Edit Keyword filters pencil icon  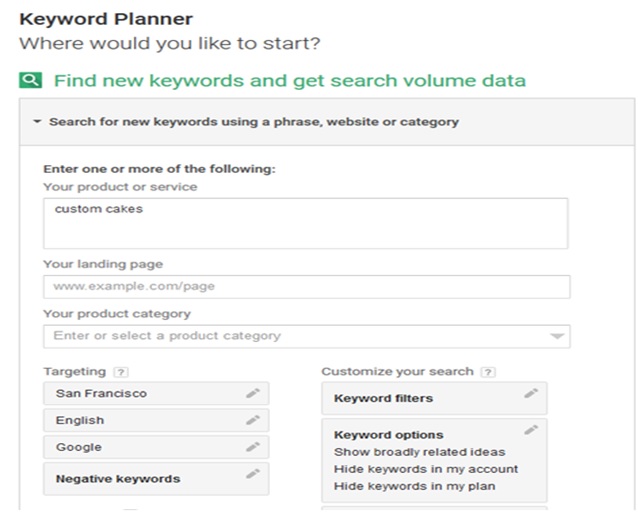pyautogui.click(x=531, y=393)
